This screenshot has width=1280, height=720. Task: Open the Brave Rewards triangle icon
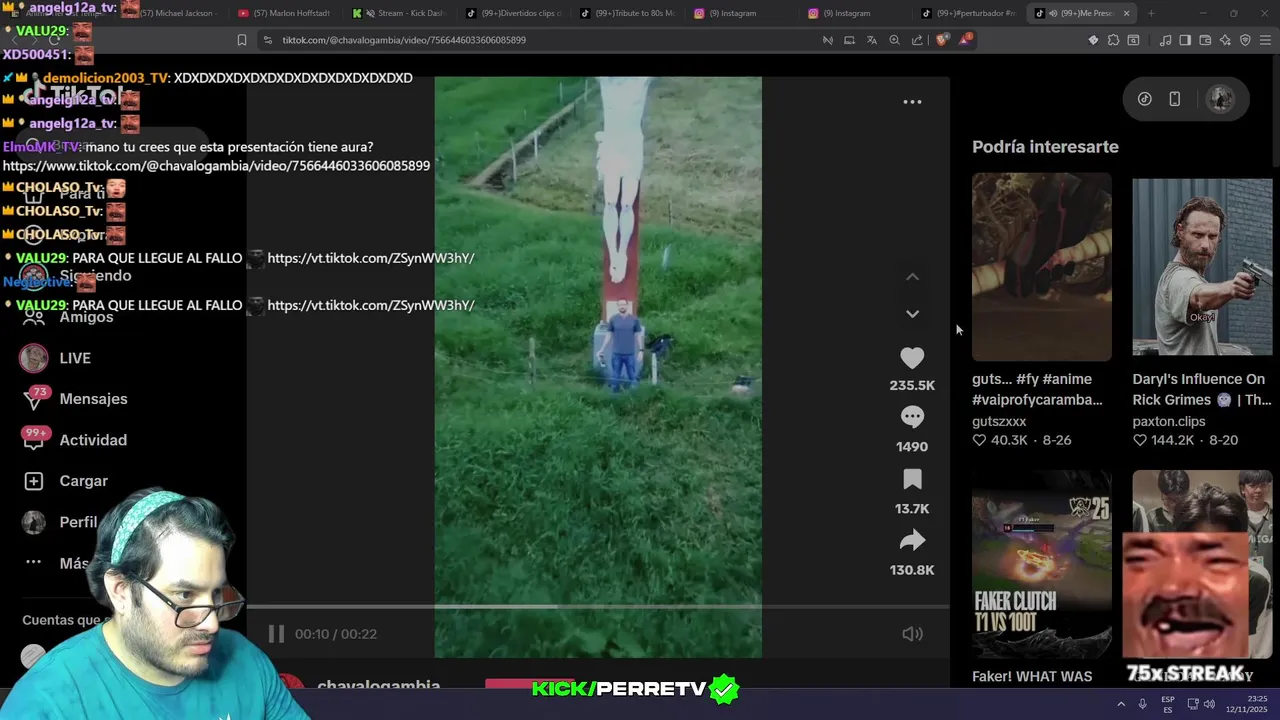(x=965, y=40)
